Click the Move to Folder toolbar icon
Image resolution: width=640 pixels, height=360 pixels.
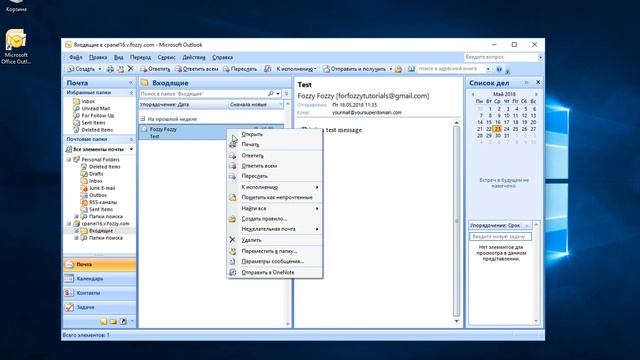coord(120,69)
